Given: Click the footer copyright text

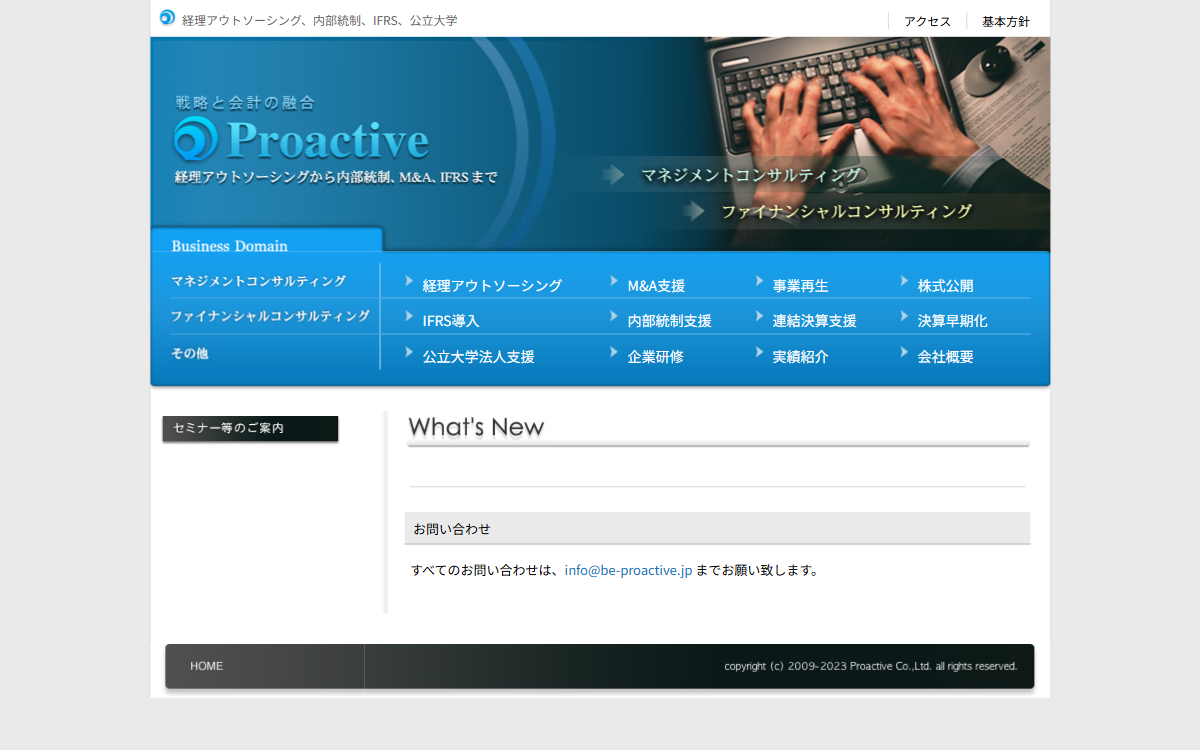Looking at the screenshot, I should (x=871, y=666).
